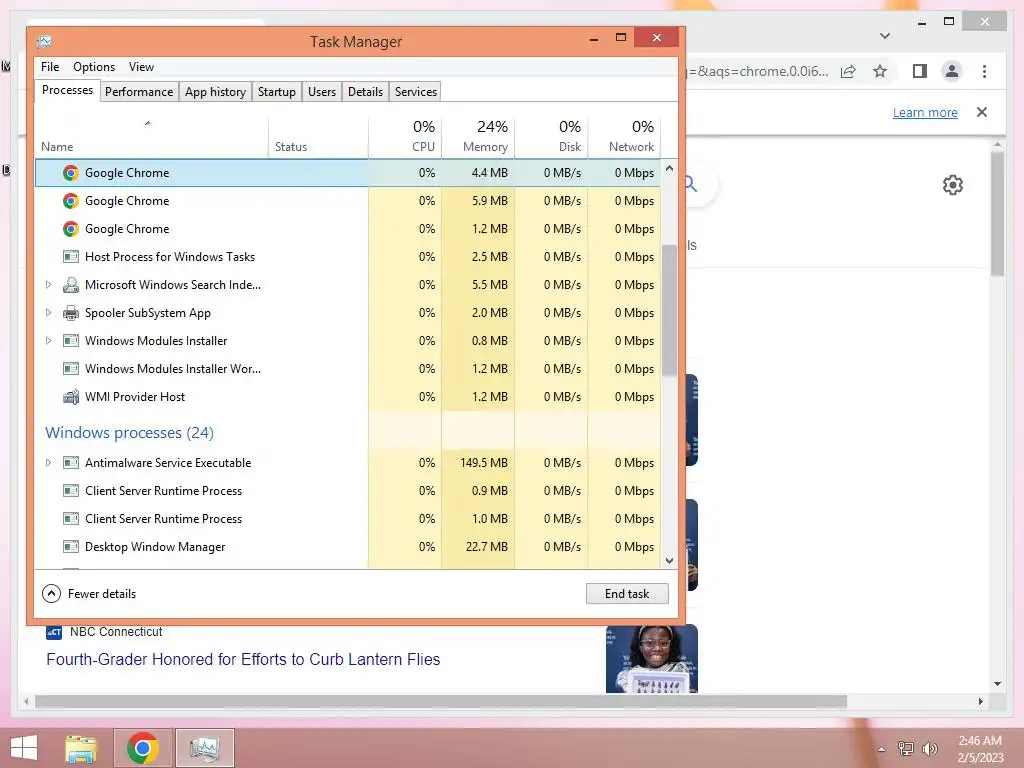Click Task Manager process list scrollbar thumb
Image resolution: width=1024 pixels, height=768 pixels.
(669, 310)
